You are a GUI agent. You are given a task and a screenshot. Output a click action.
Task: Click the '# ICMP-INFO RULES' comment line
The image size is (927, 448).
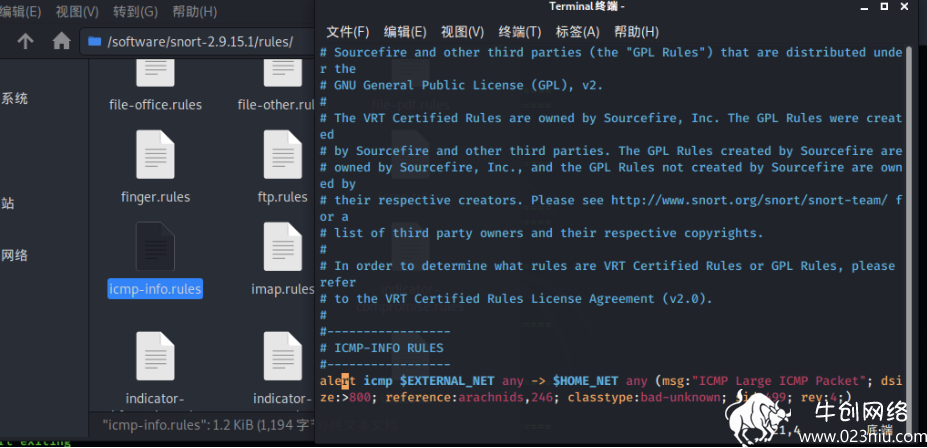pos(382,348)
